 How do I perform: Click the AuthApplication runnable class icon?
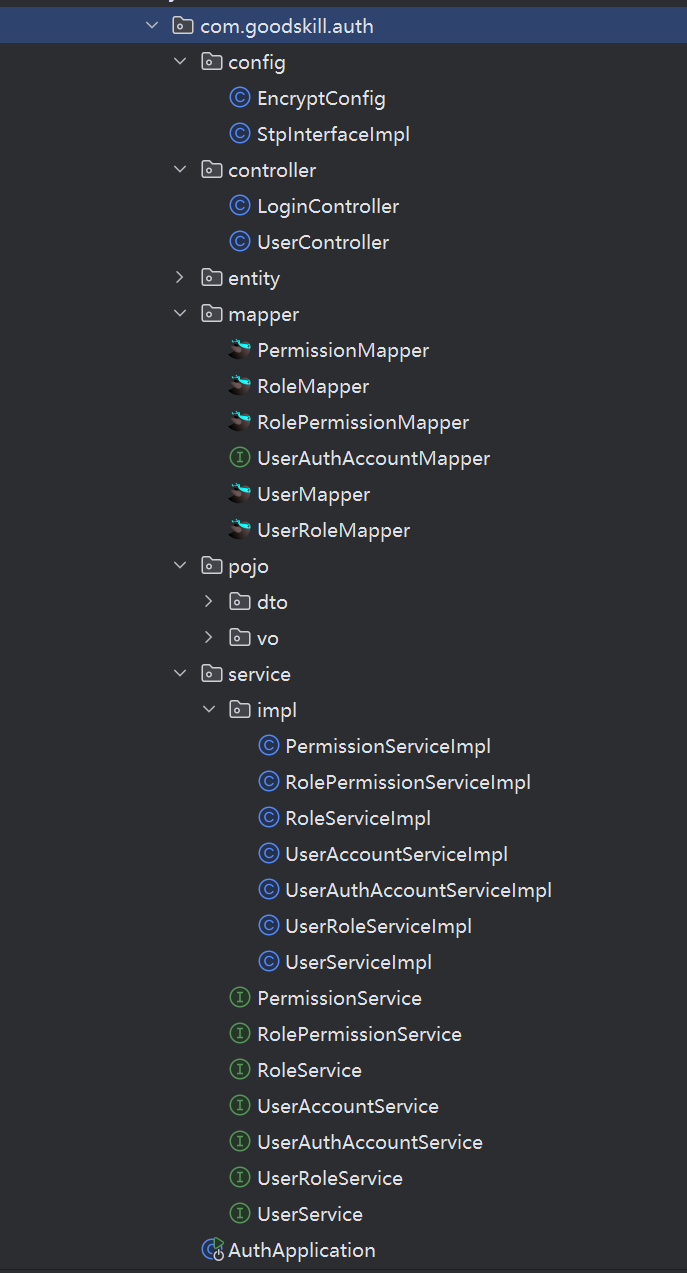tap(212, 1249)
